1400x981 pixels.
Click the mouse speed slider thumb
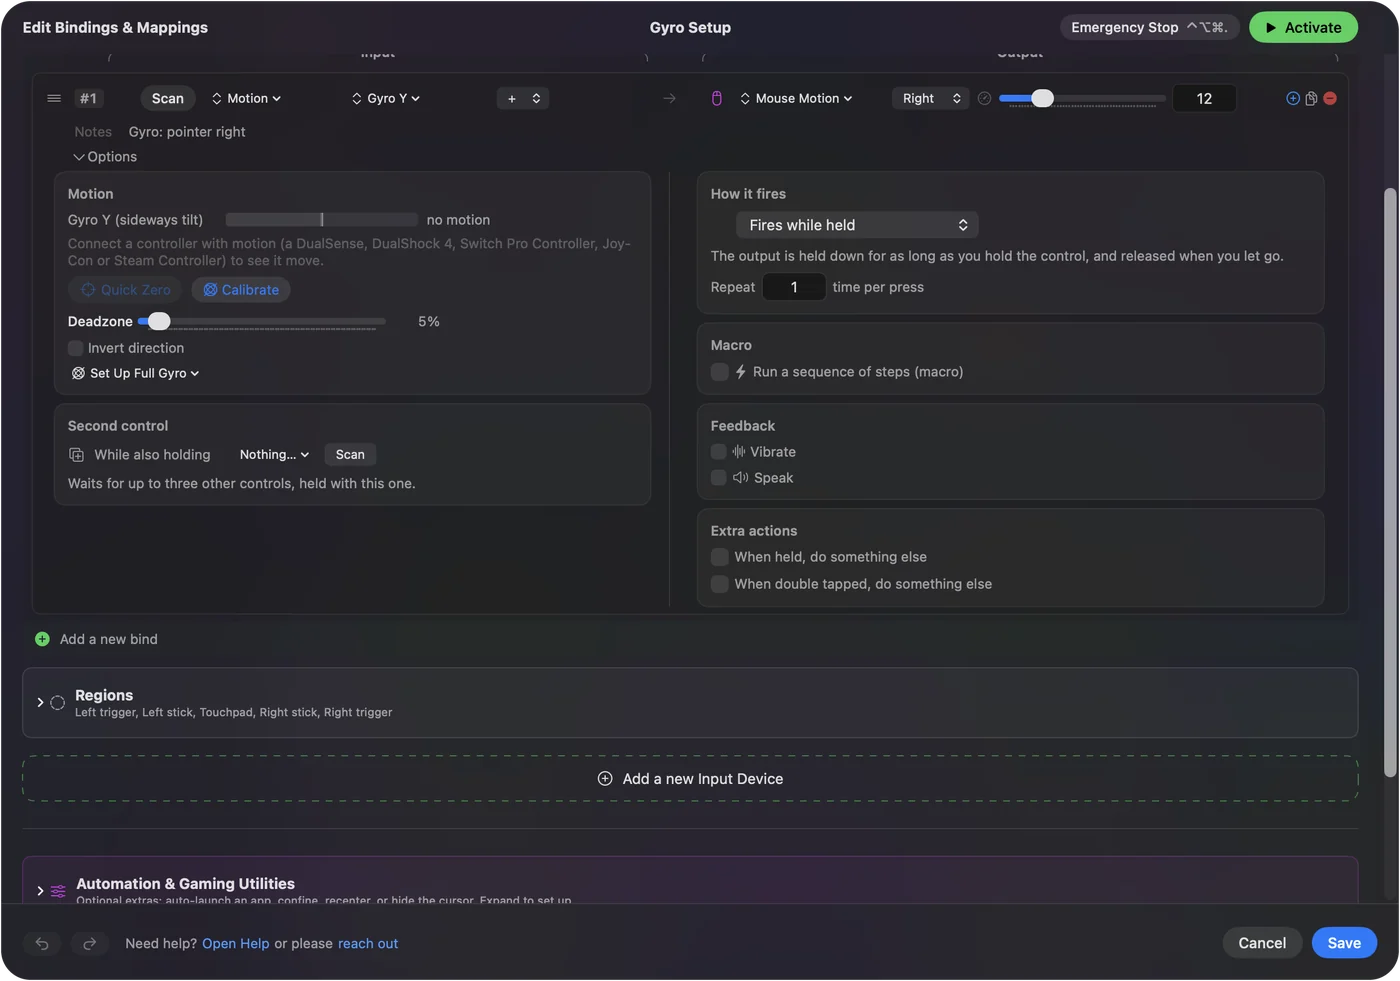coord(1042,98)
